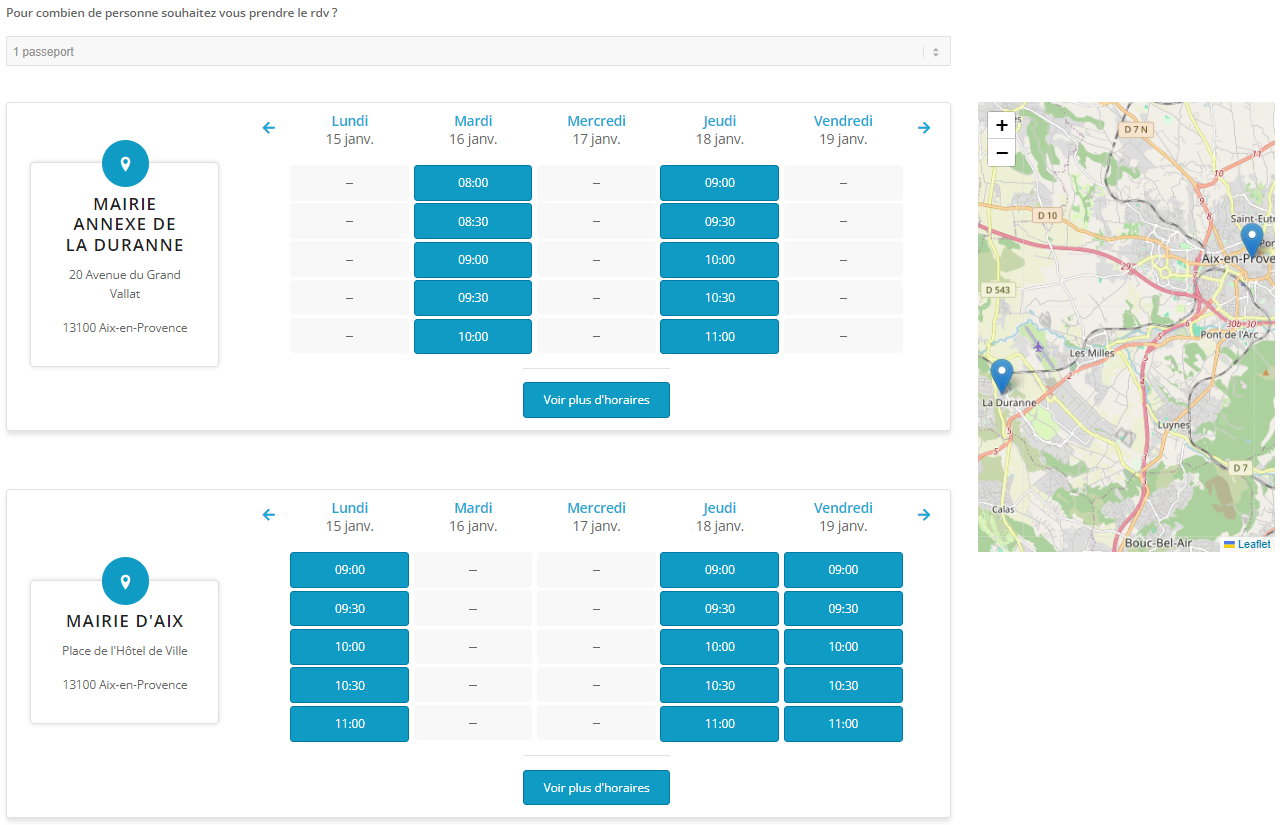Select Mairie d'Aix Thursday 10:00 slot
Screen dimensions: 1283x825
719,647
